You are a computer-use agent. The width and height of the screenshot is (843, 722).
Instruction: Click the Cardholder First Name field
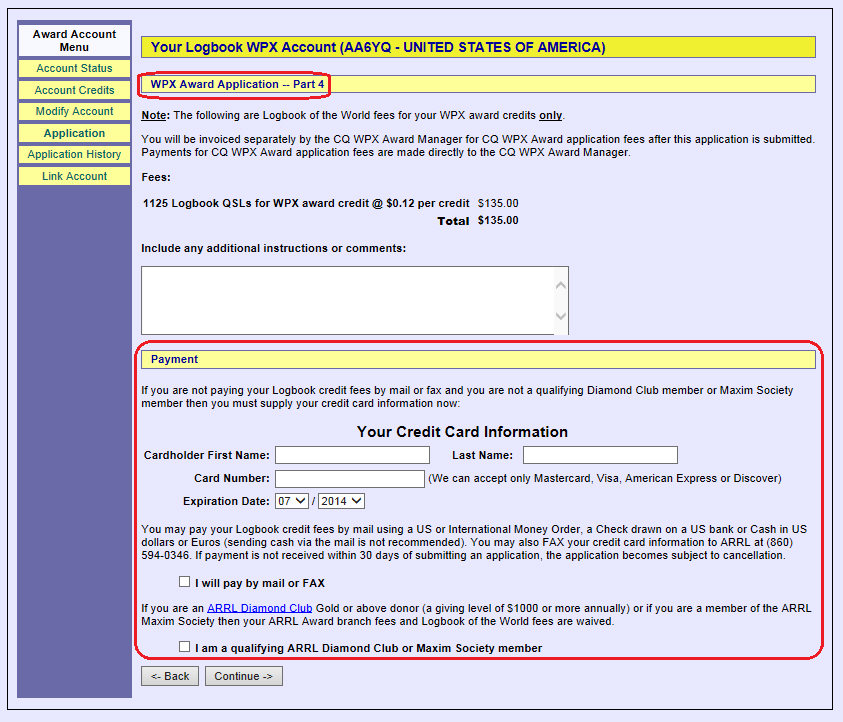click(352, 455)
